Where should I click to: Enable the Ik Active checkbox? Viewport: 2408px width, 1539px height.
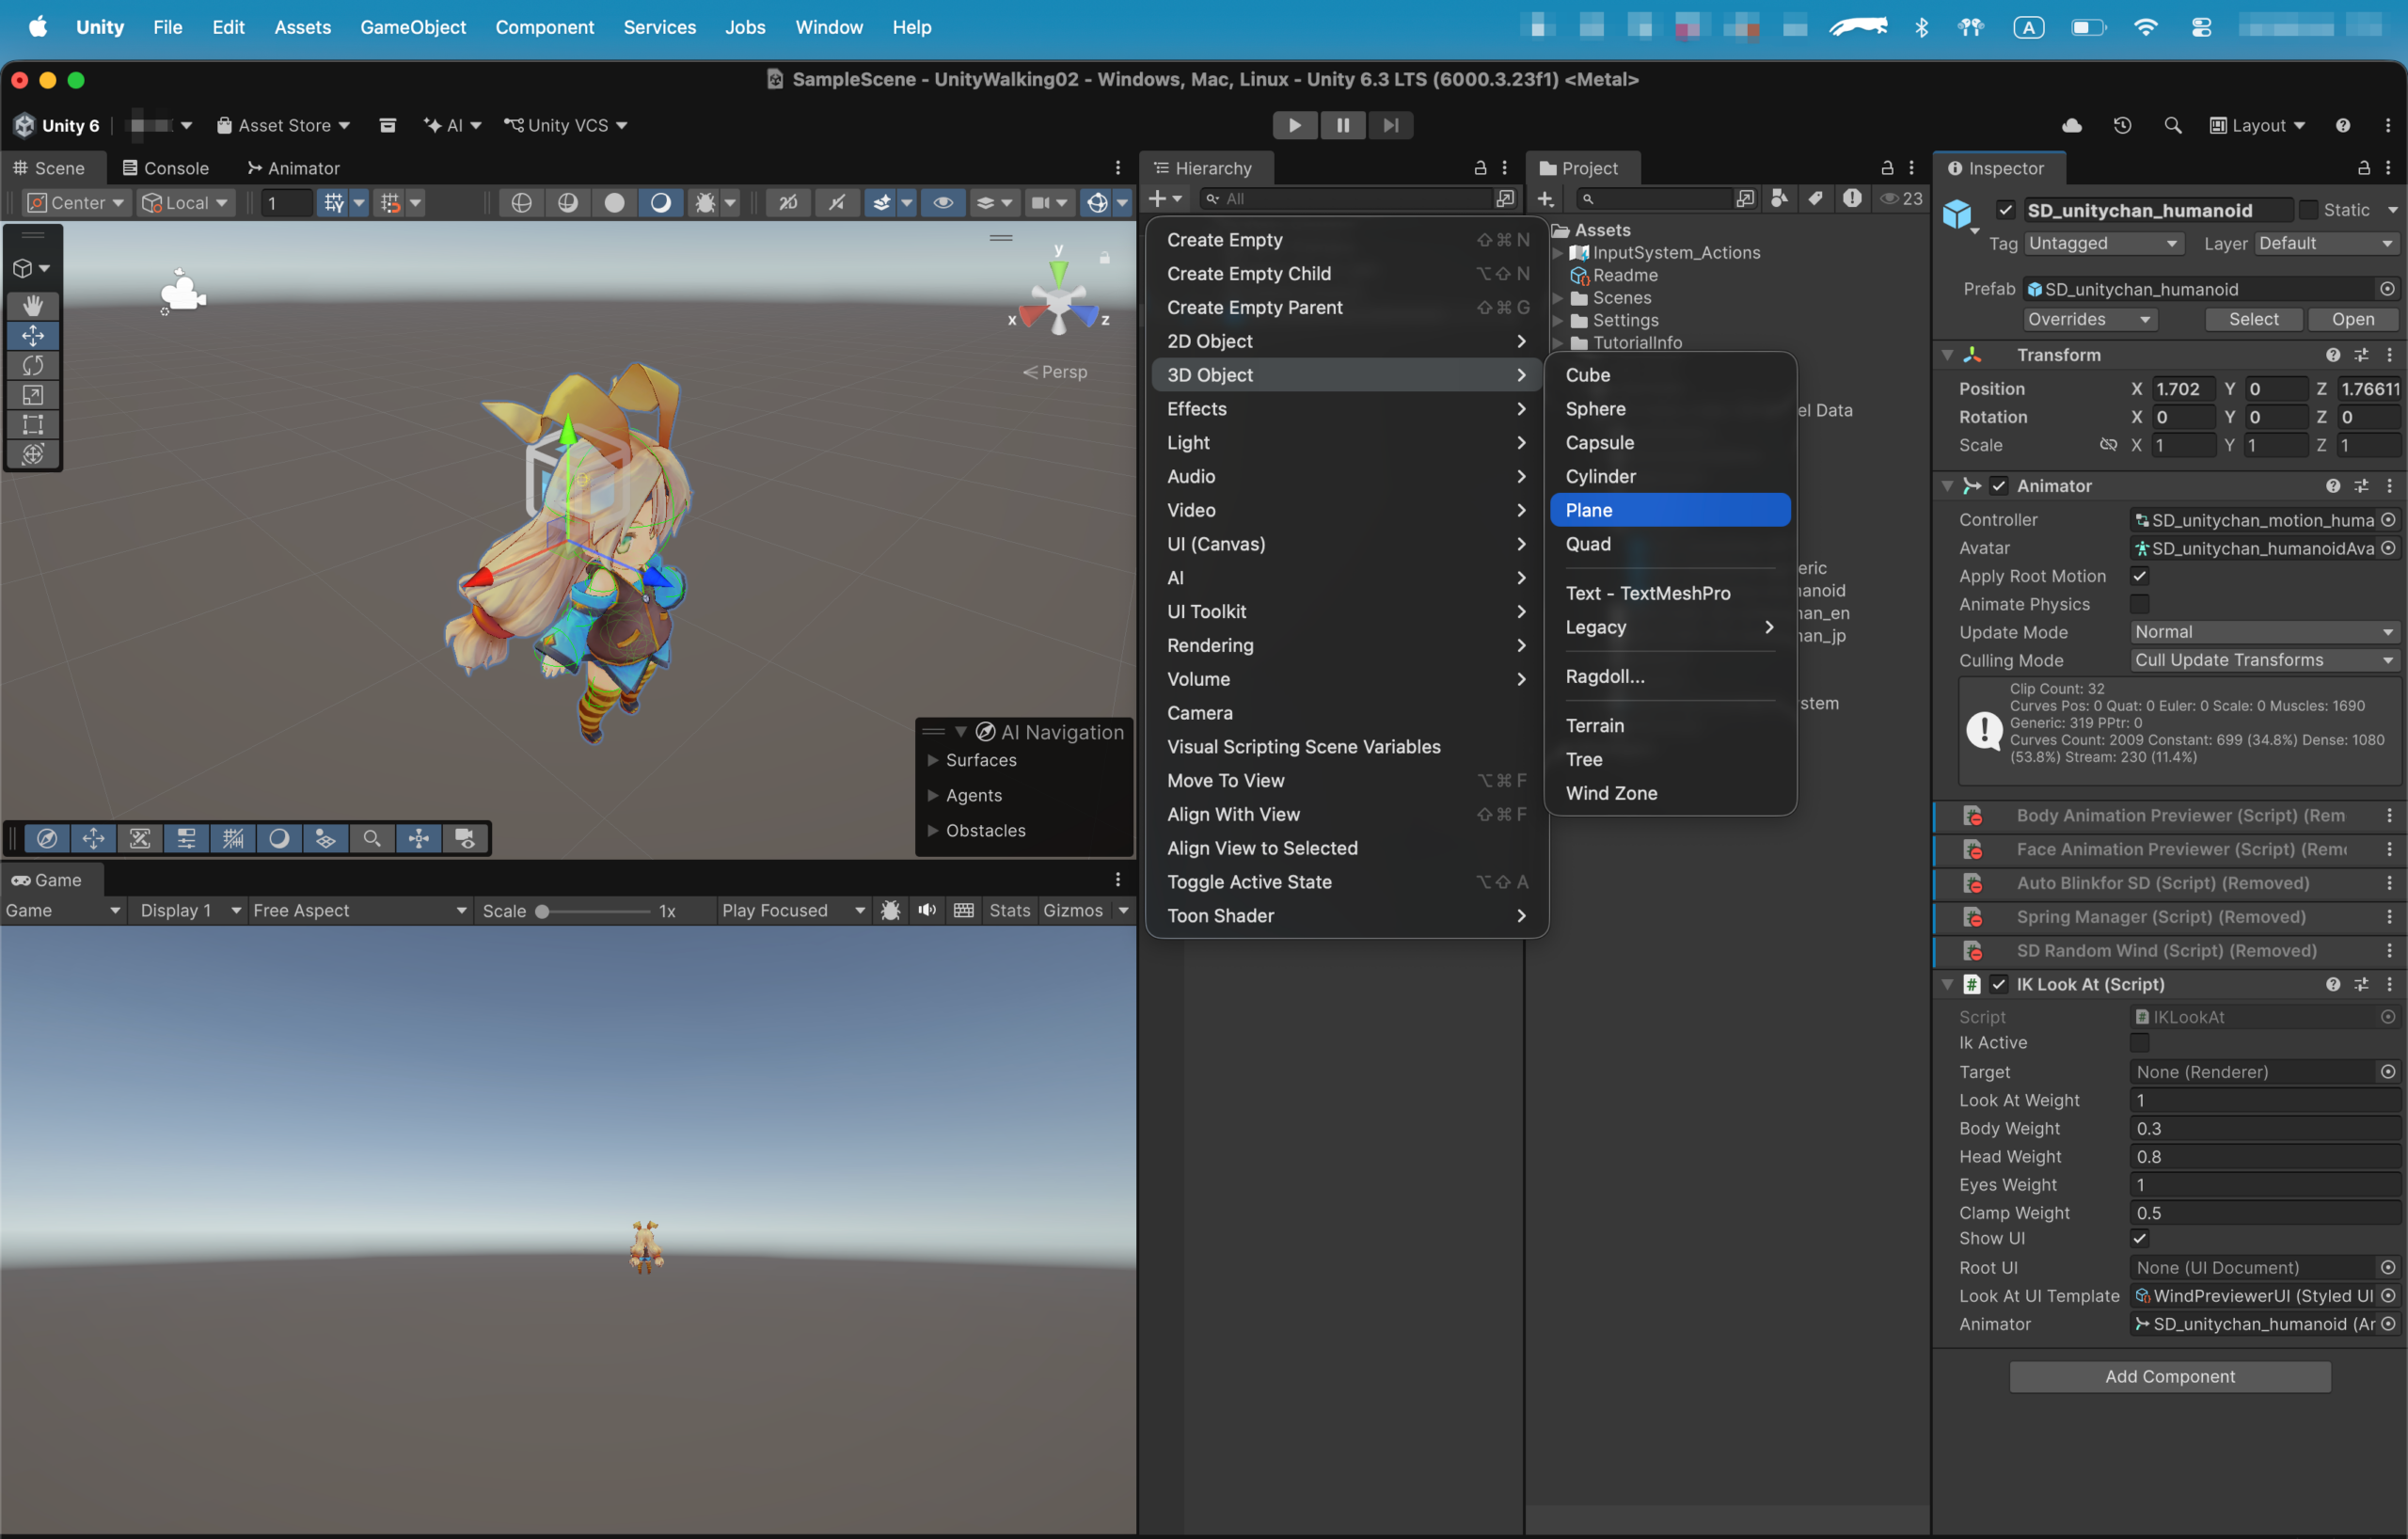click(x=2139, y=1043)
